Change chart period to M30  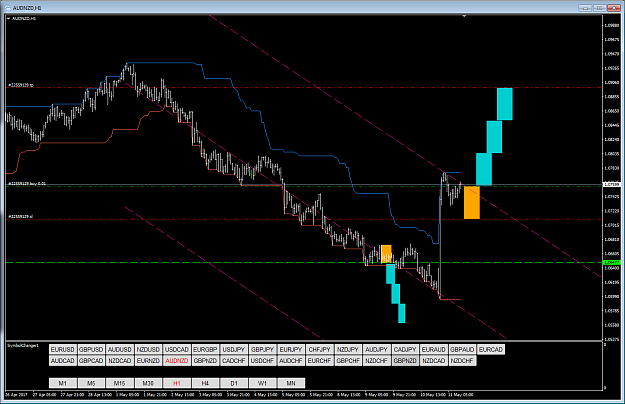(x=148, y=383)
